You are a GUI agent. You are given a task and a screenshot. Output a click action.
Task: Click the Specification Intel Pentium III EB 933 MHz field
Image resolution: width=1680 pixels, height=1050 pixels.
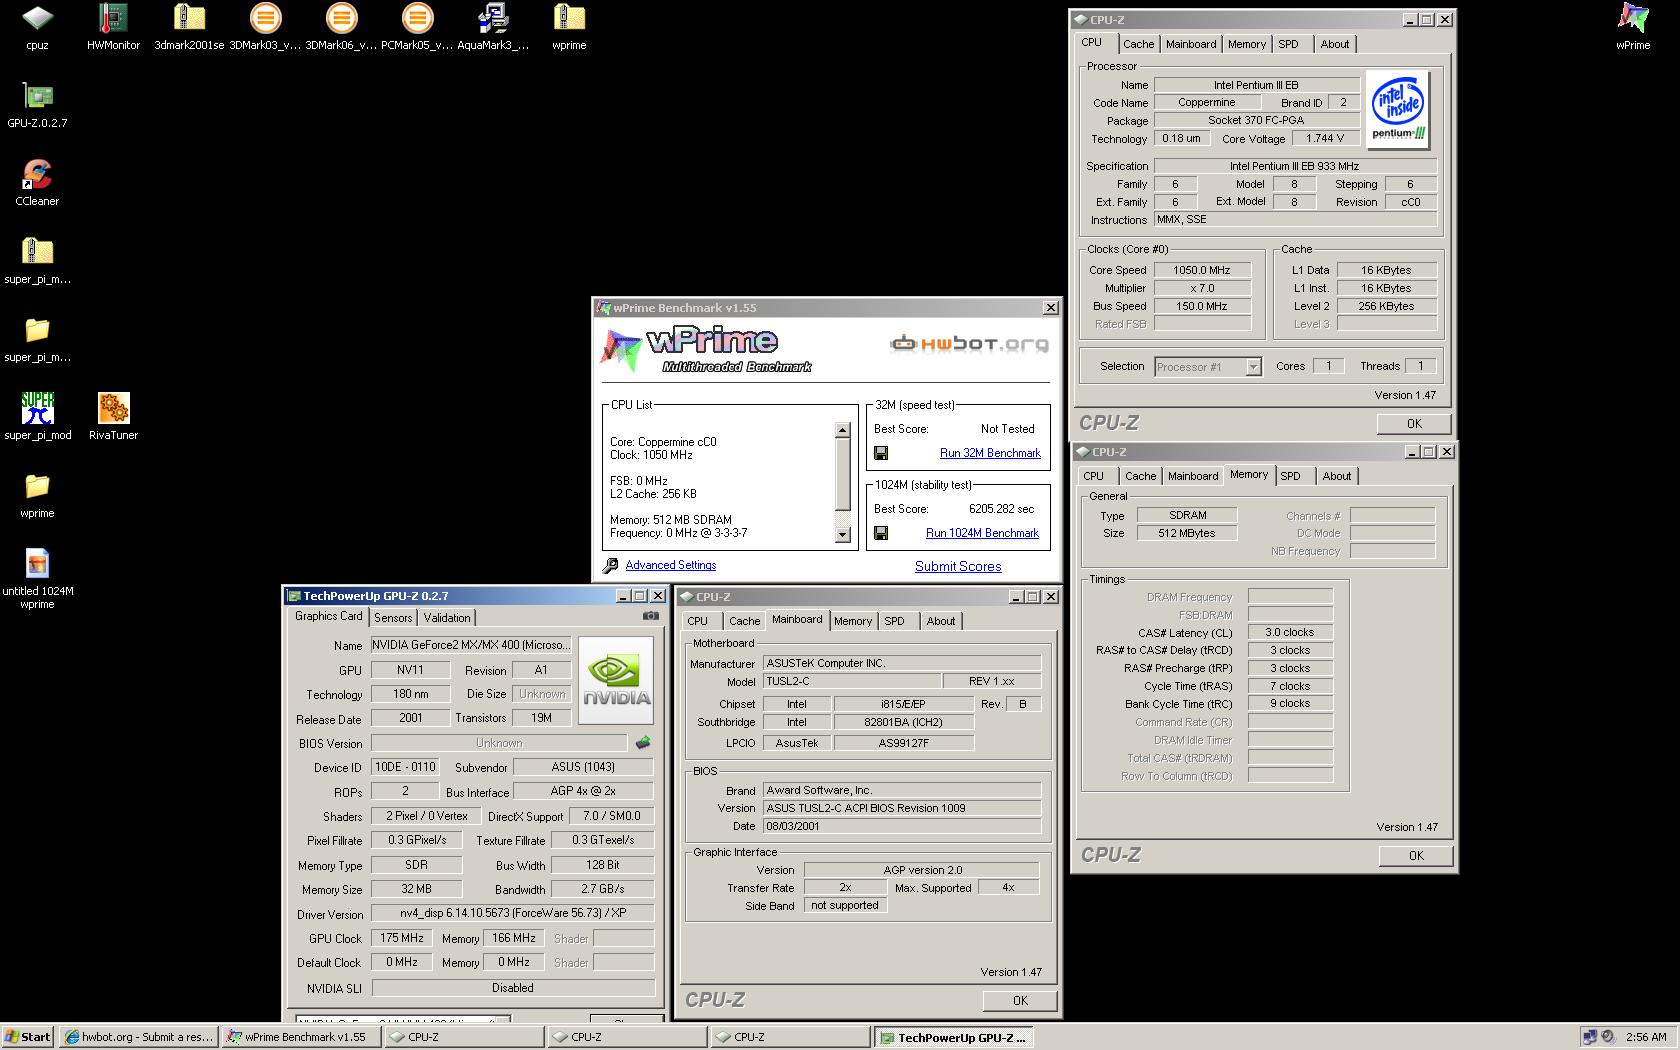(x=1295, y=166)
